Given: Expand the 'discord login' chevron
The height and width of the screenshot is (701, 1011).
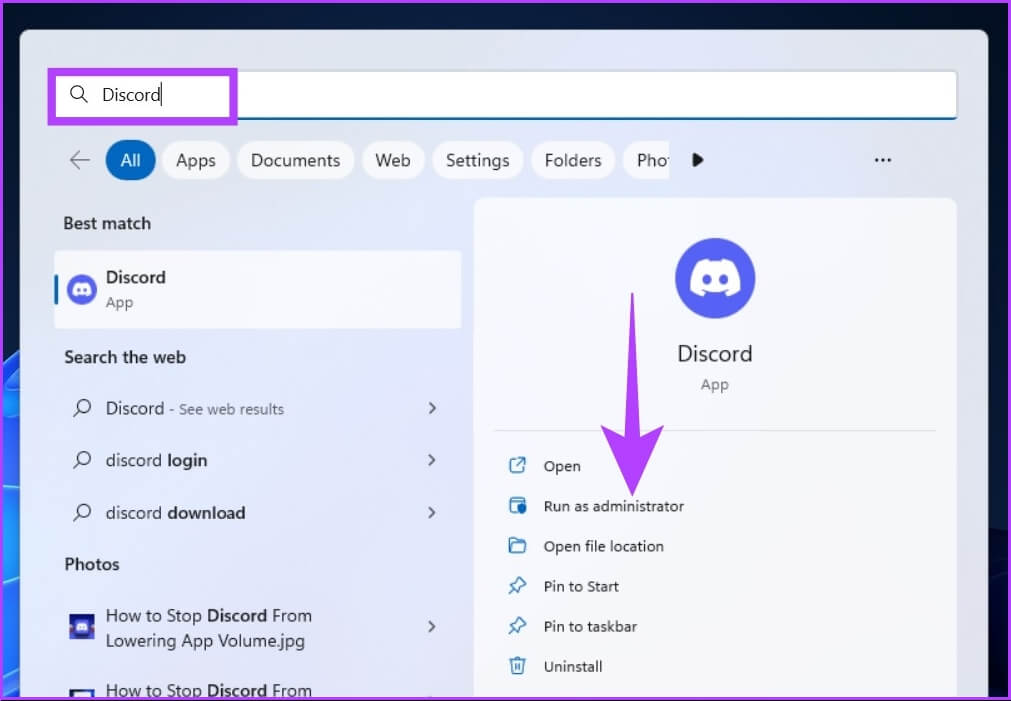Looking at the screenshot, I should coord(432,460).
